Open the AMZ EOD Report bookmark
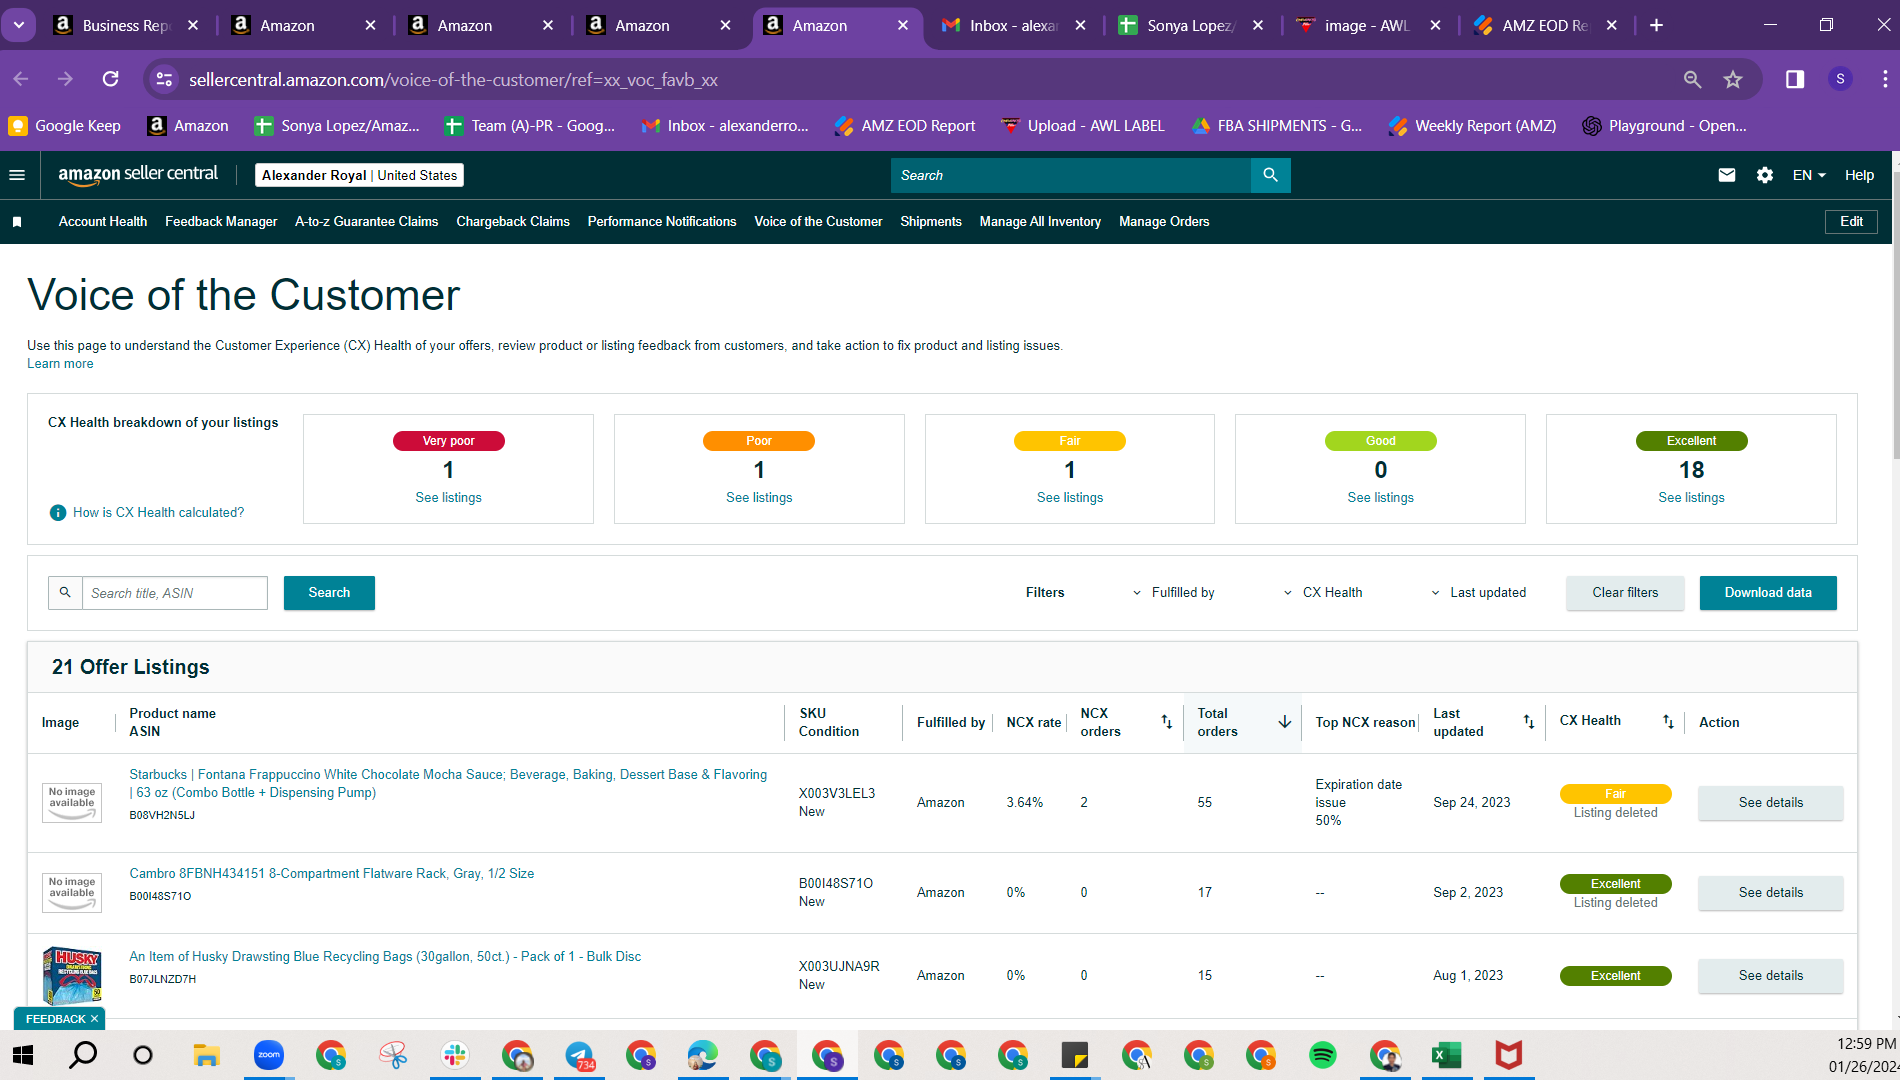Viewport: 1900px width, 1080px height. (905, 126)
